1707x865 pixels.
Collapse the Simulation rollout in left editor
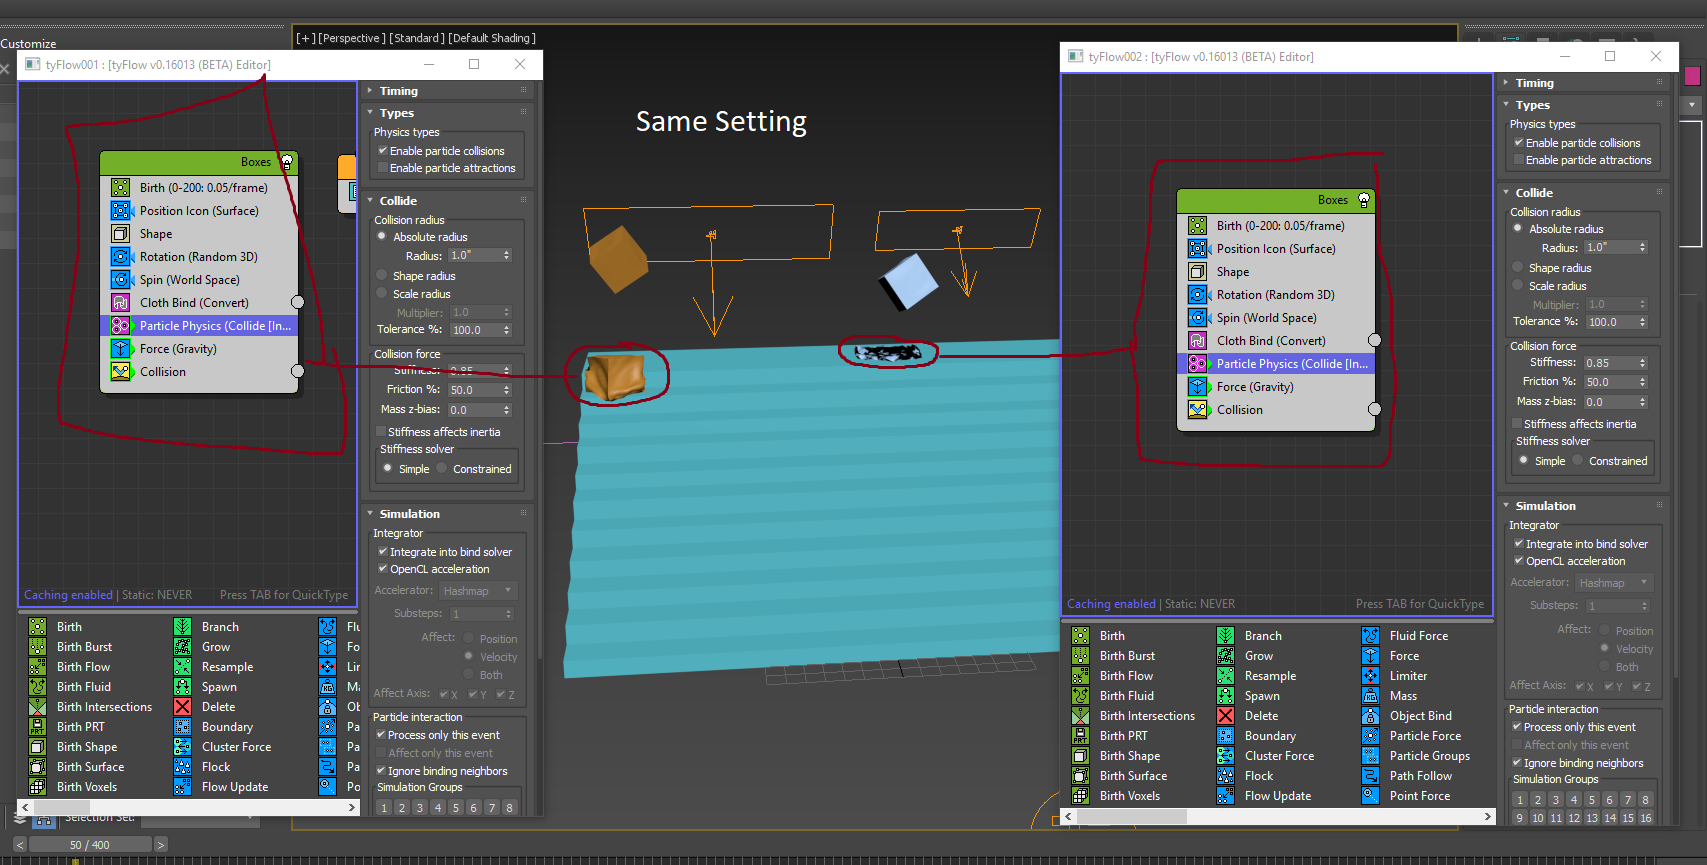[x=409, y=514]
